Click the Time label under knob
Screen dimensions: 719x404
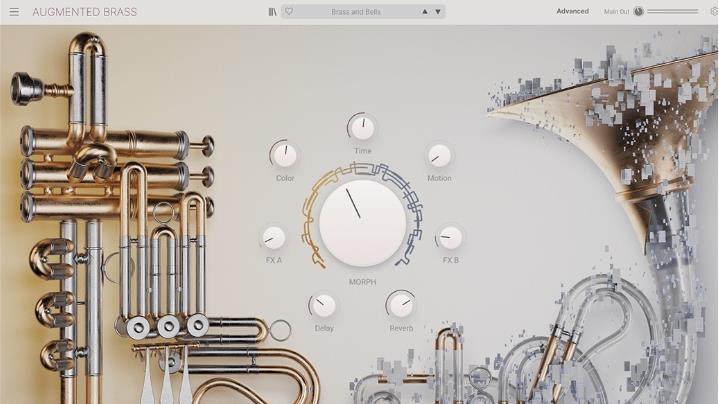tap(362, 150)
